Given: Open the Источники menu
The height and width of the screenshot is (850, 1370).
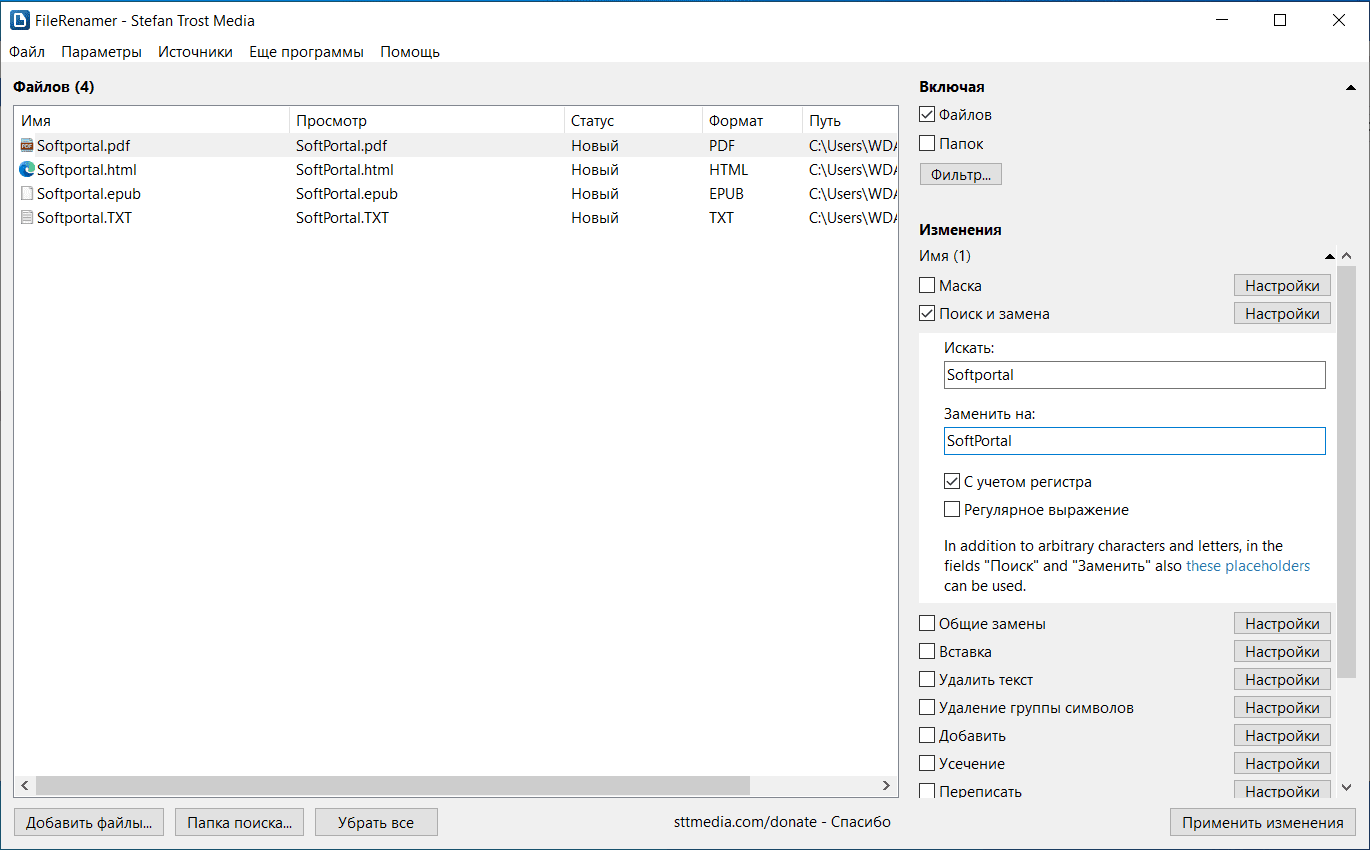Looking at the screenshot, I should click(x=195, y=52).
